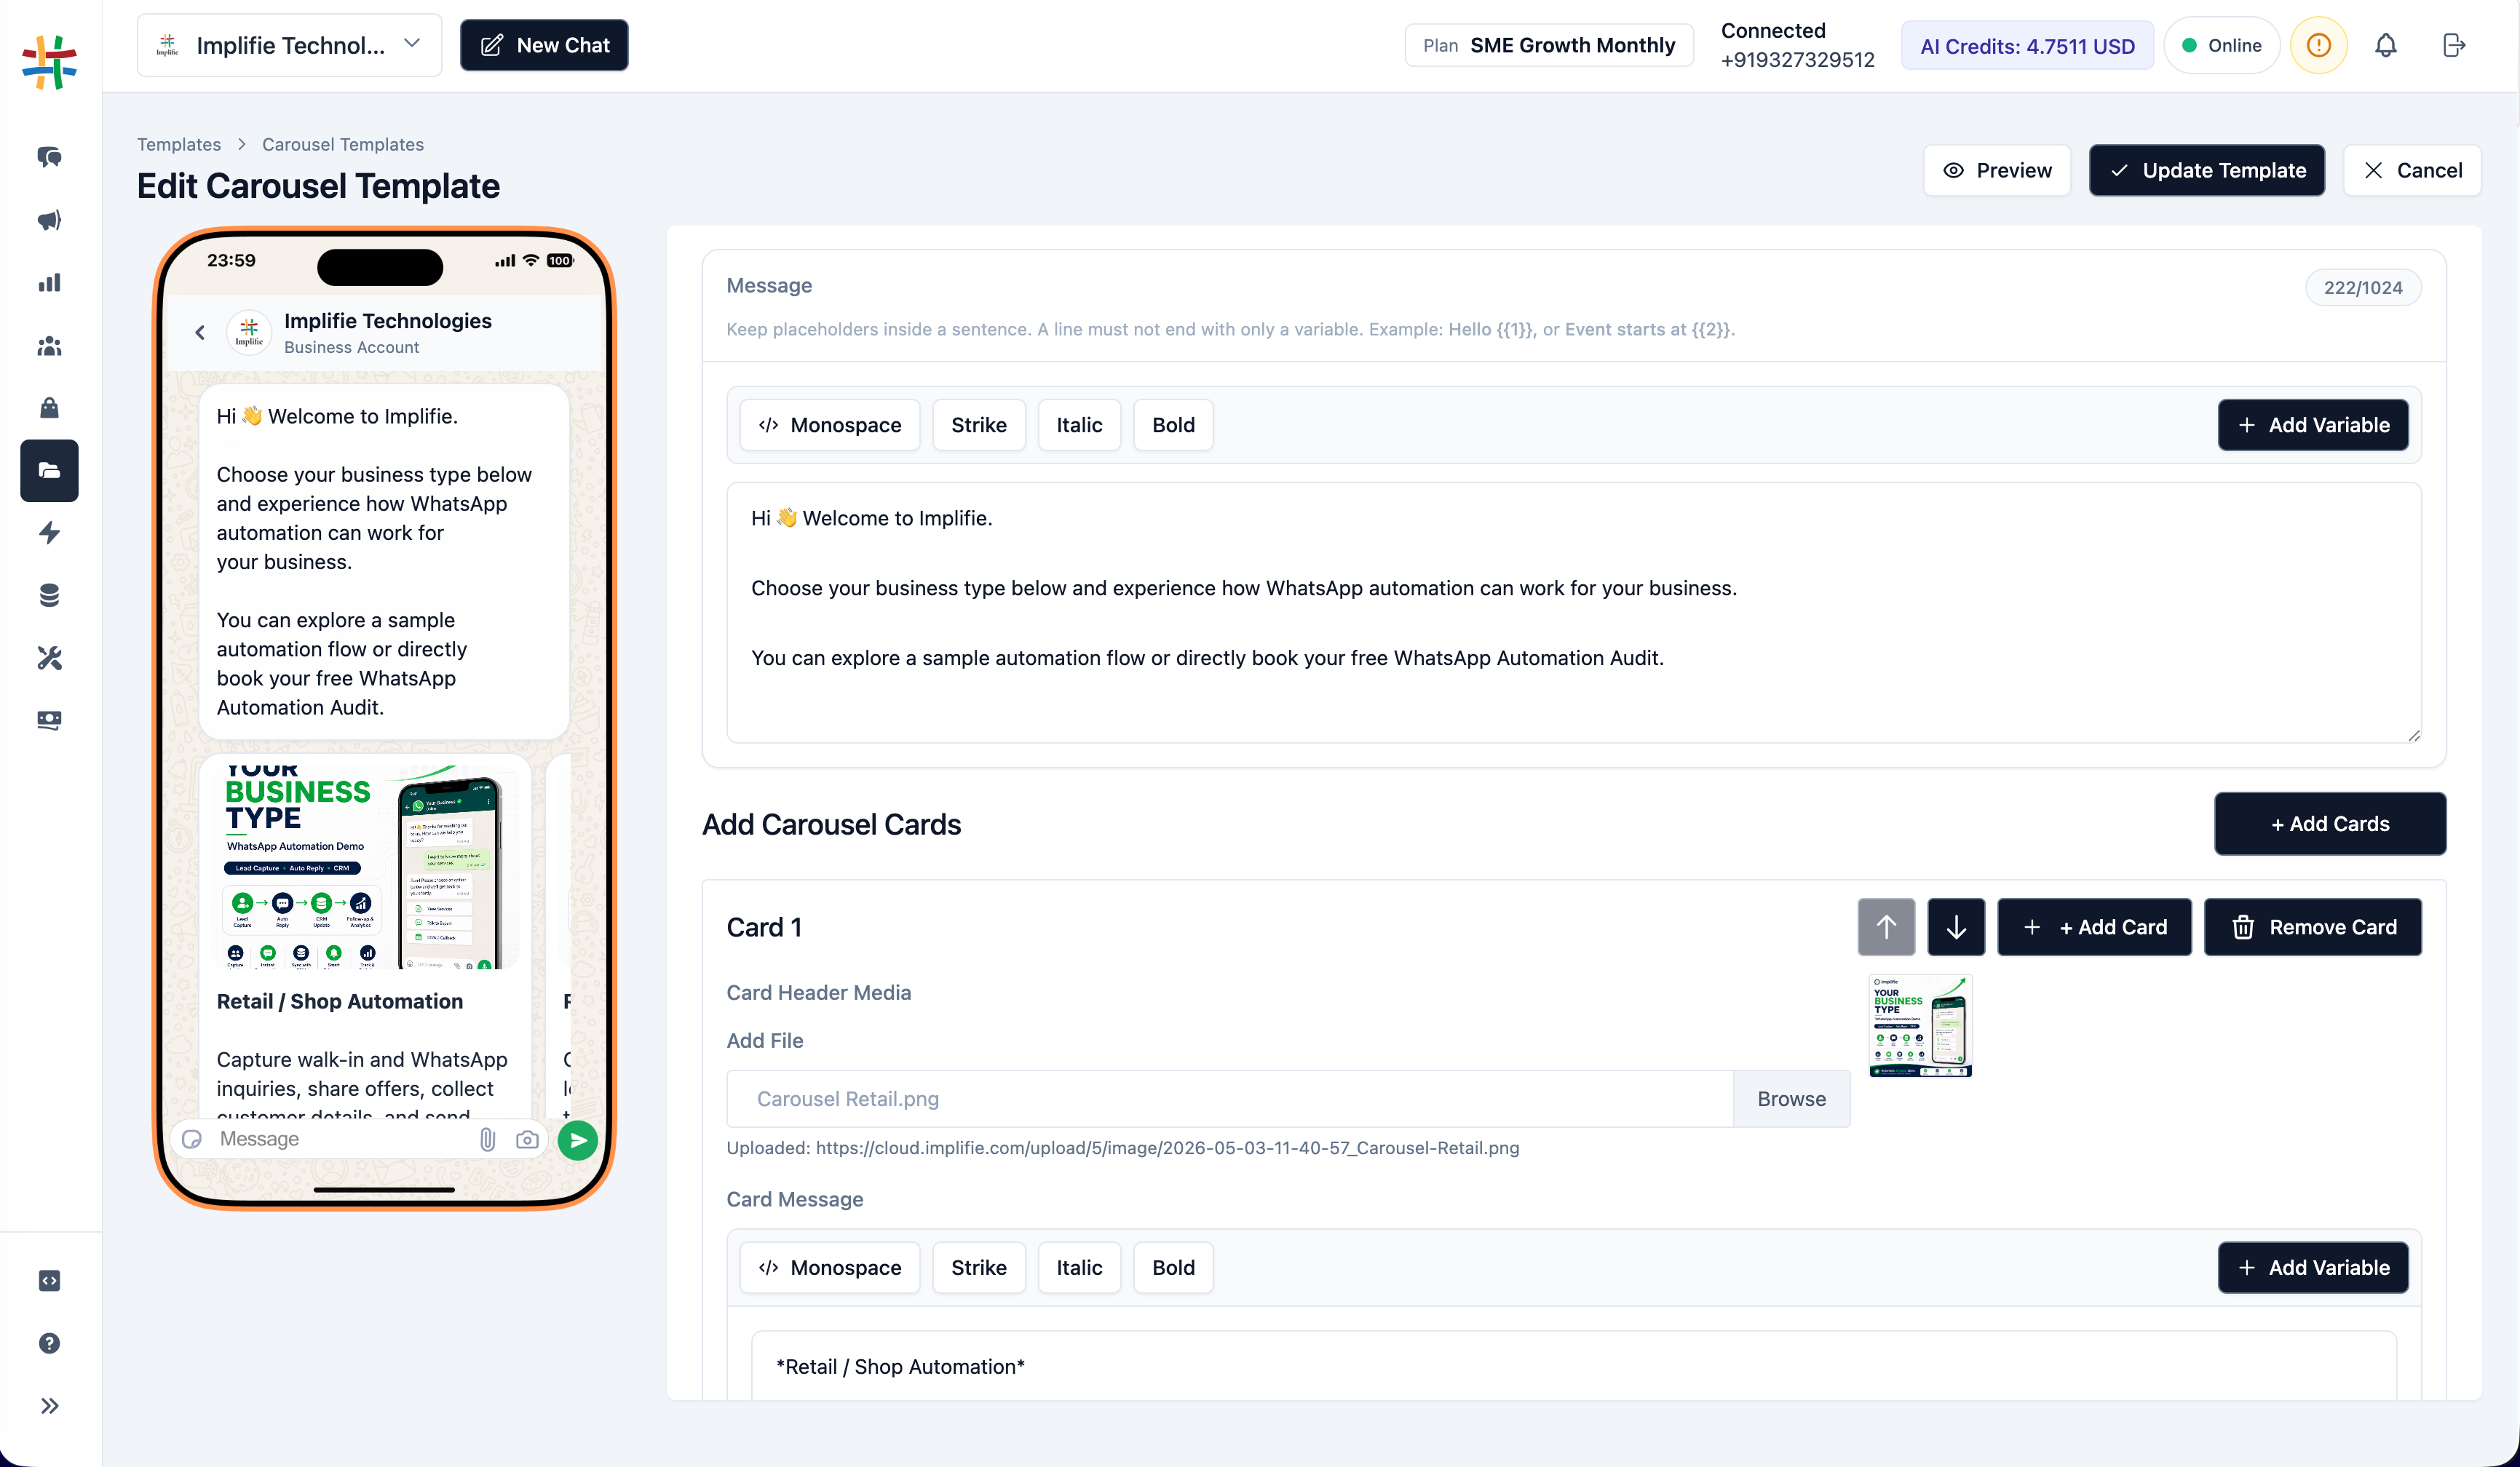Click 'Retail / Shop Automation' title in phone preview

(340, 1001)
